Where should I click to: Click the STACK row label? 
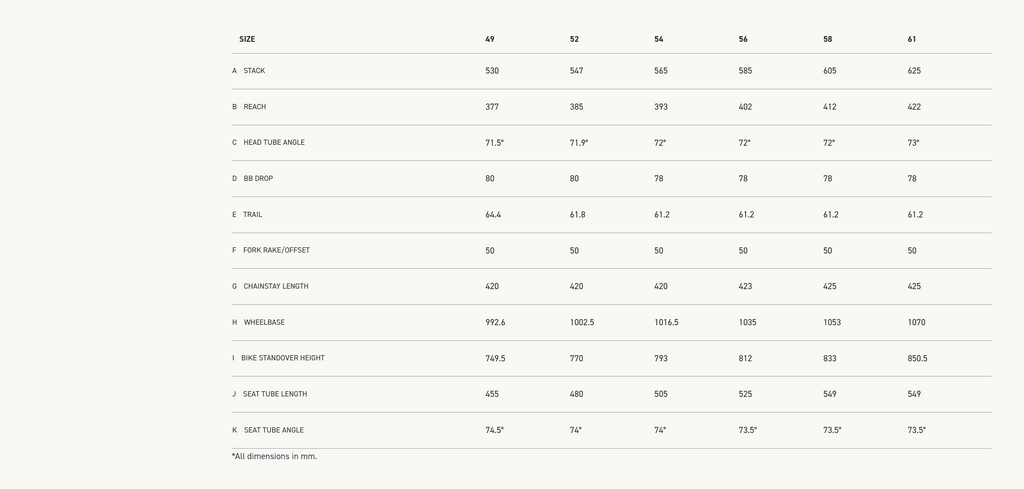pyautogui.click(x=254, y=71)
